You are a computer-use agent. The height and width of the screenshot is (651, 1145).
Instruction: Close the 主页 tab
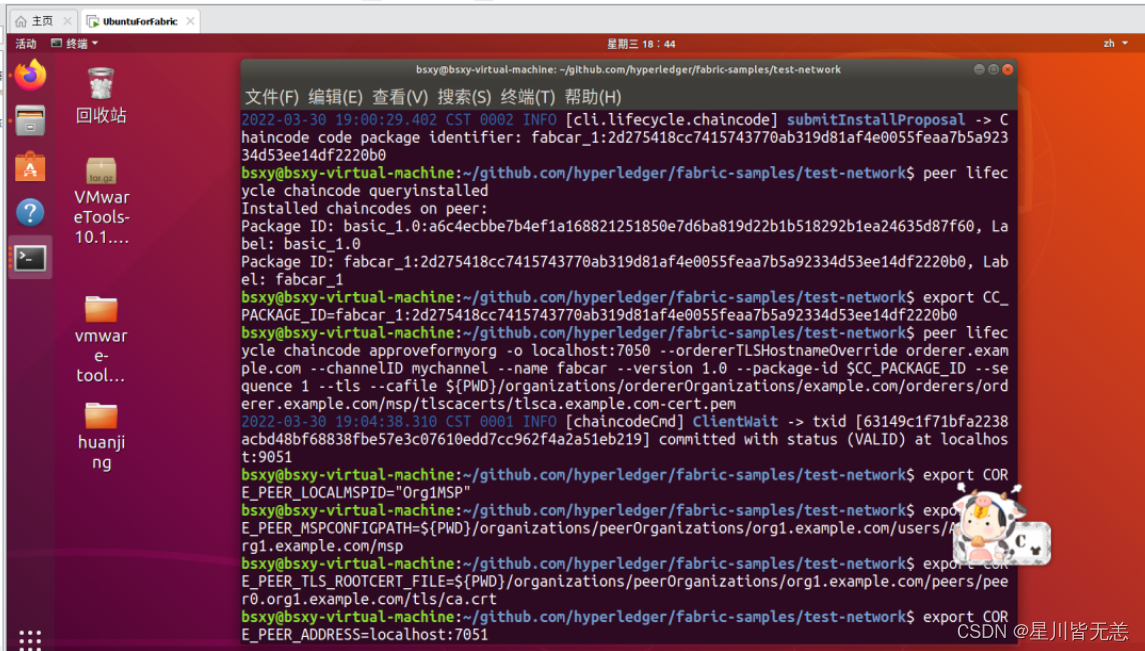[x=67, y=21]
